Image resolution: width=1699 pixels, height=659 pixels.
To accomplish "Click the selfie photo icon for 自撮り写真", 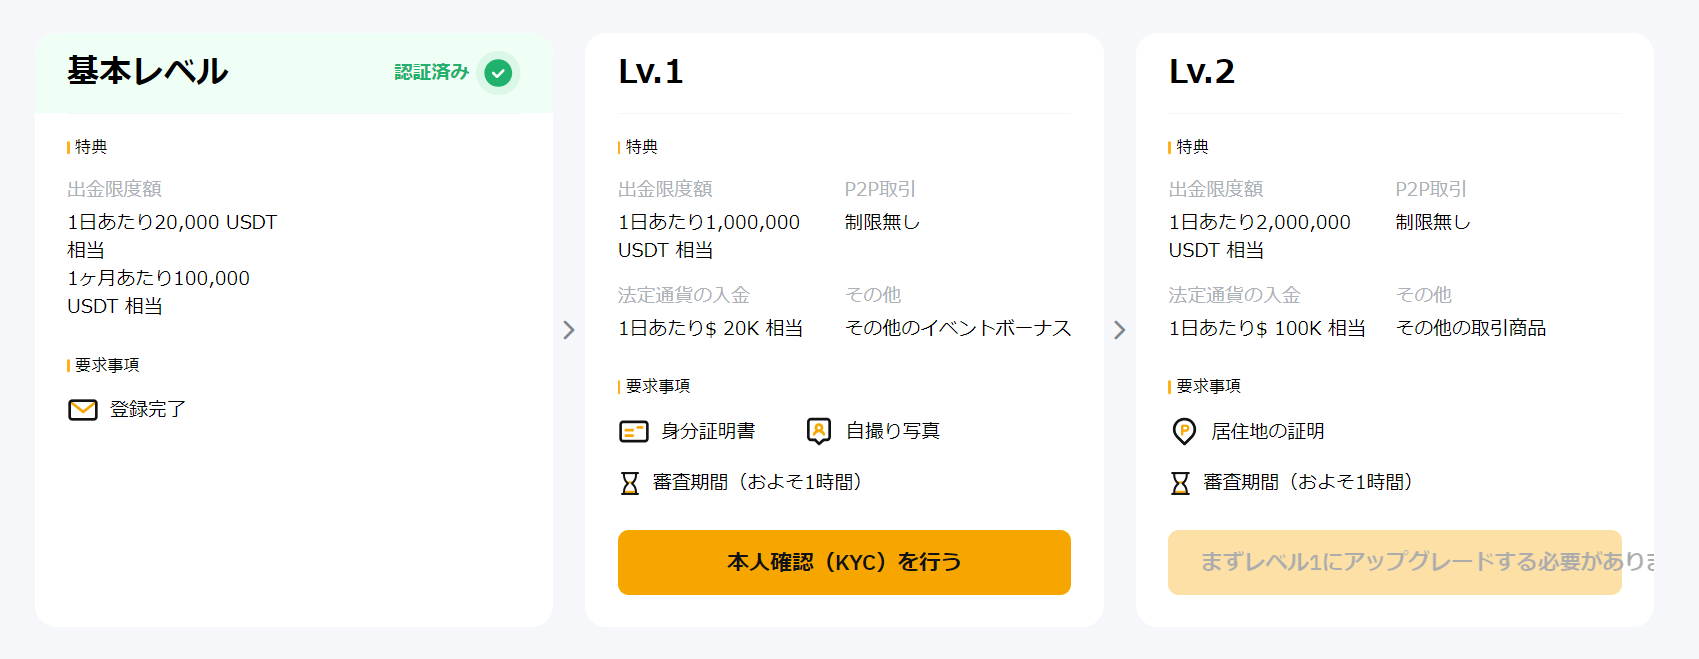I will [x=819, y=431].
